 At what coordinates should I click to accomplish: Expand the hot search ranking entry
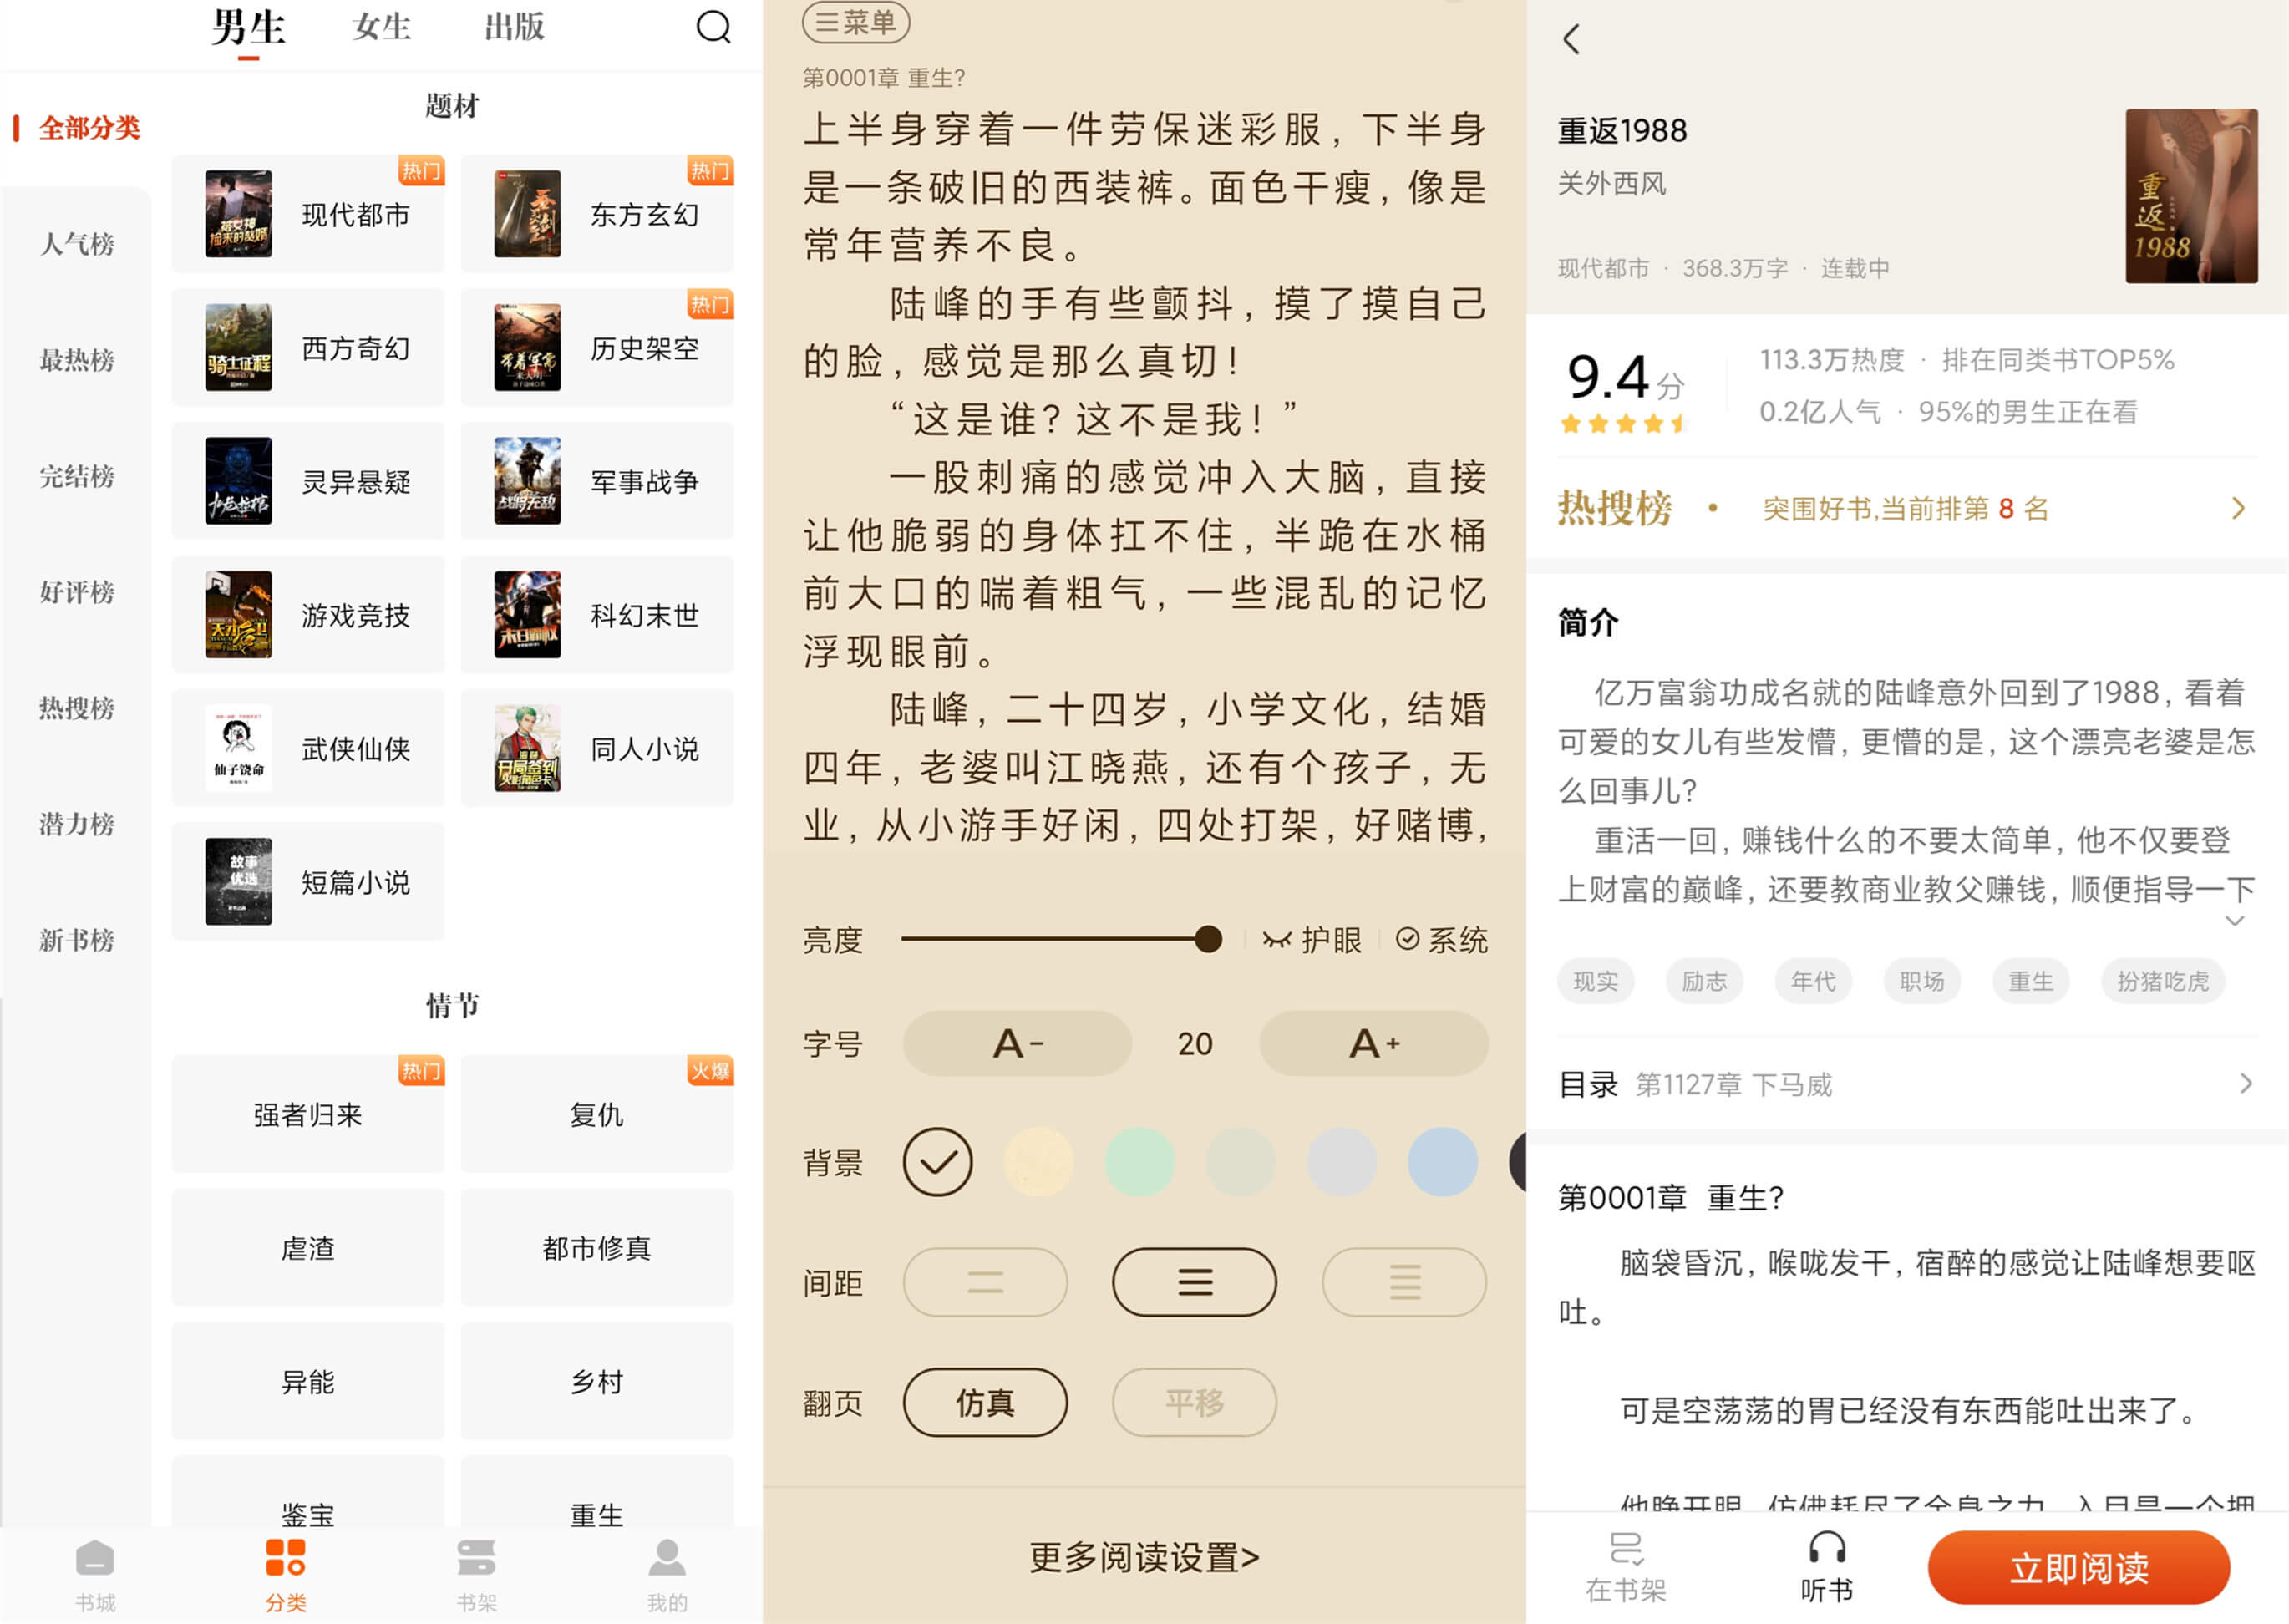coord(2251,511)
